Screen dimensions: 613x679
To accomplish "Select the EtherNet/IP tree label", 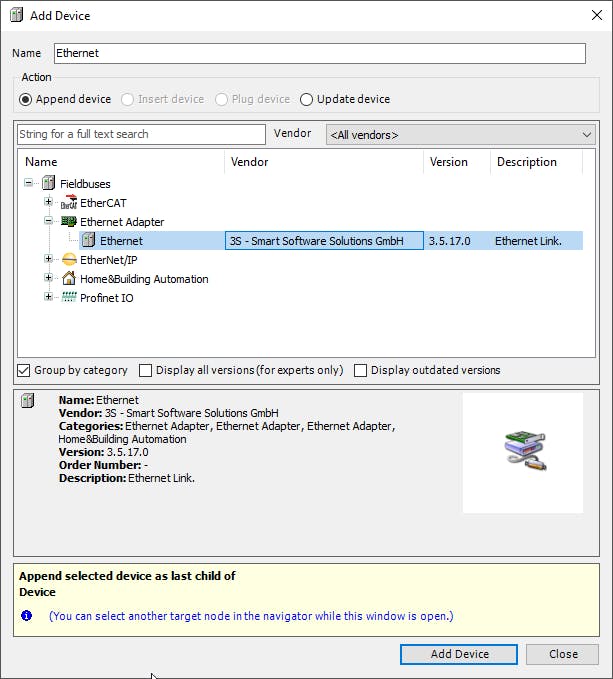I will point(109,260).
